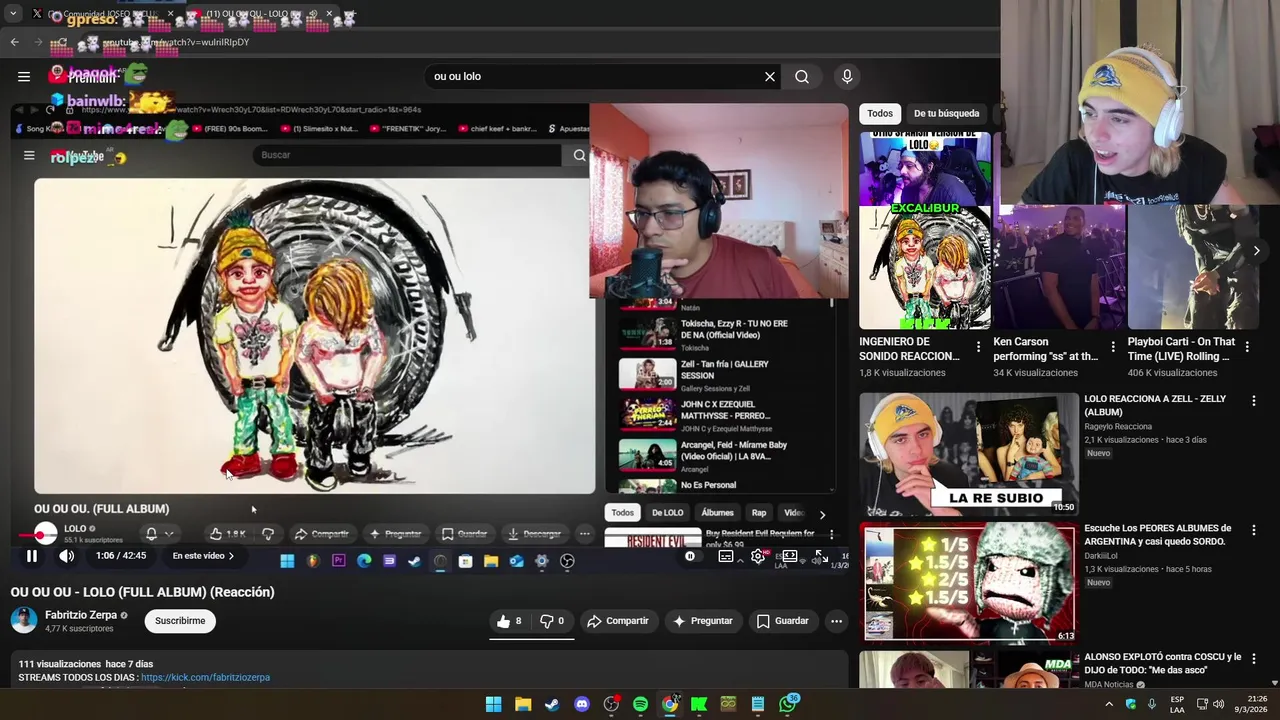This screenshot has width=1280, height=720.
Task: Open the LA RE SUBIO thumbnail video
Action: (x=968, y=454)
